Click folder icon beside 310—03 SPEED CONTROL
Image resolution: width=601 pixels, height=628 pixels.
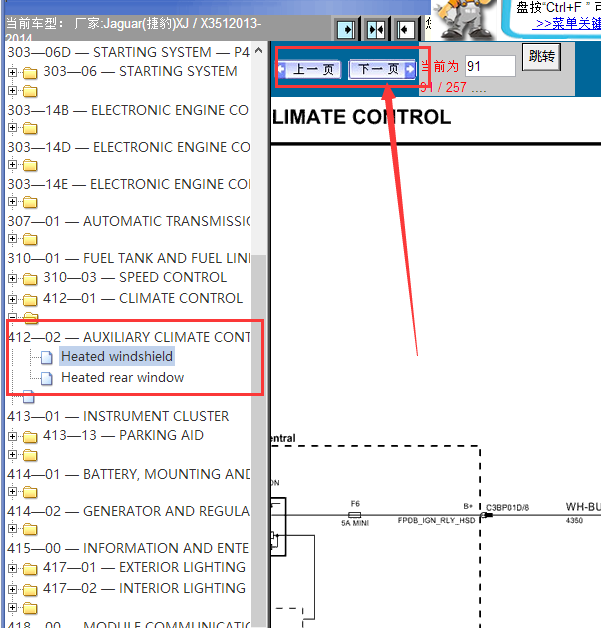(30, 279)
